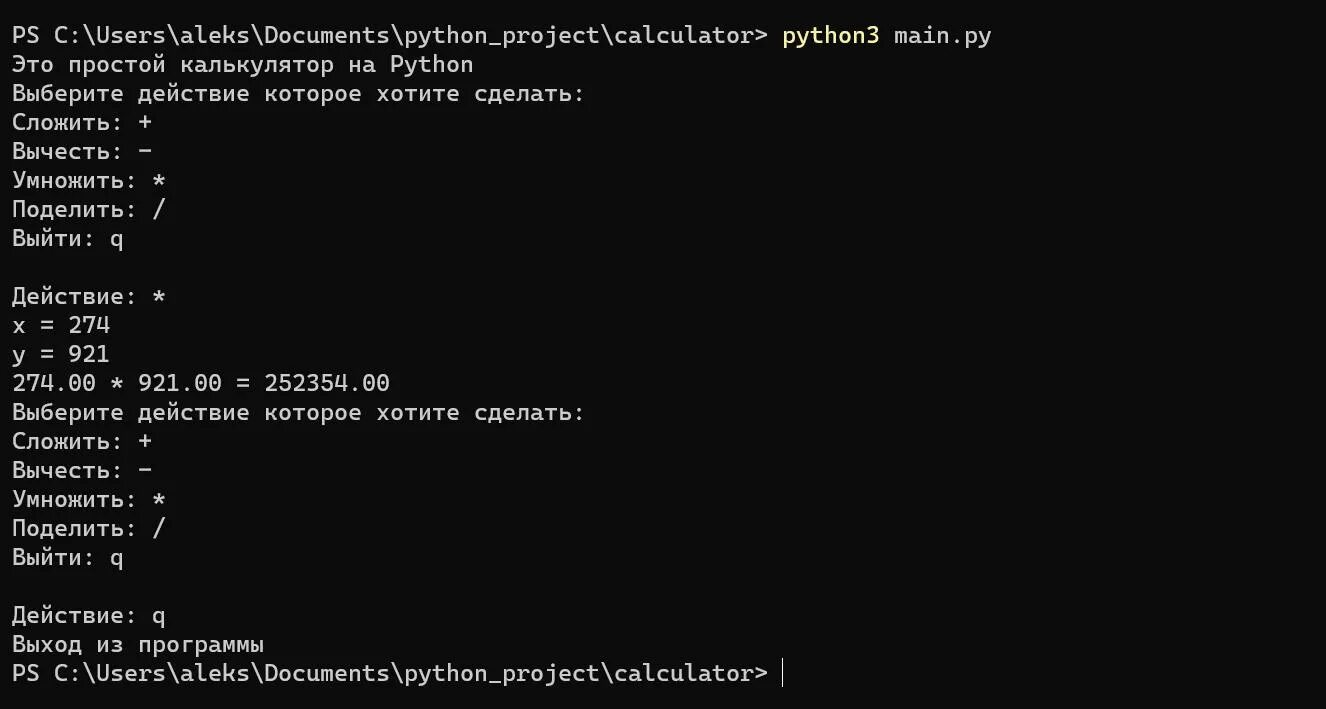Click the top PS path prompt text
The image size is (1326, 709).
click(x=390, y=36)
